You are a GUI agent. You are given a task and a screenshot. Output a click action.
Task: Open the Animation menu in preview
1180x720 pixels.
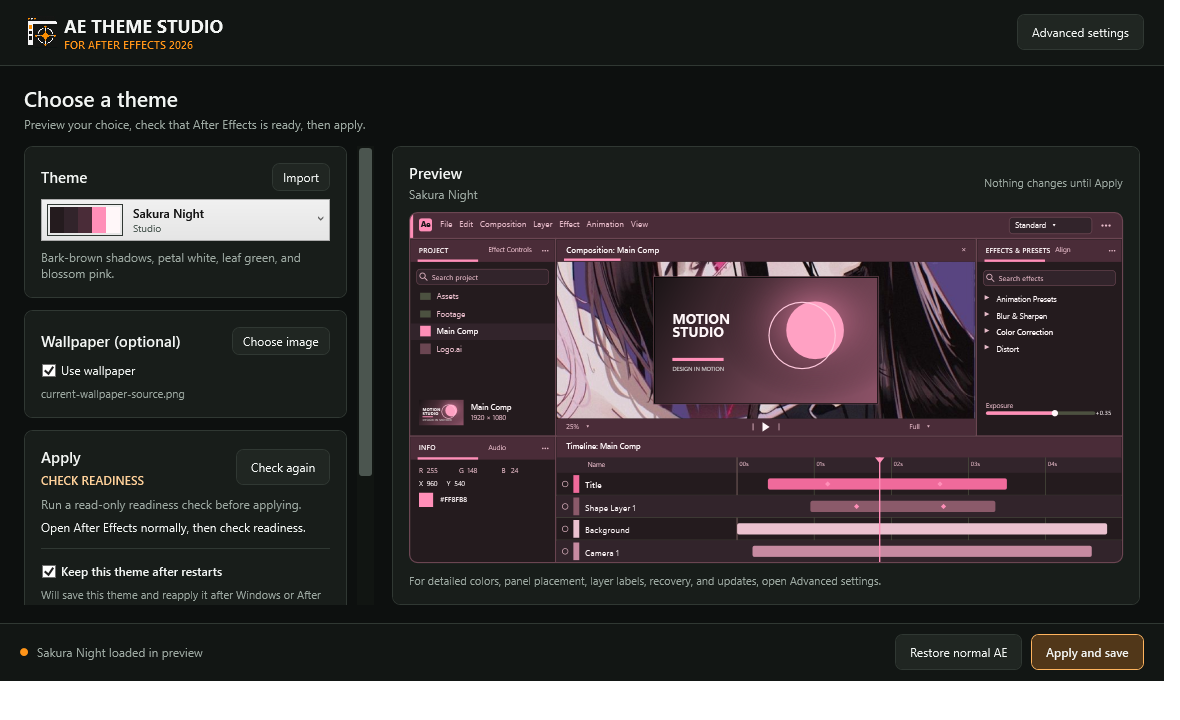(605, 224)
